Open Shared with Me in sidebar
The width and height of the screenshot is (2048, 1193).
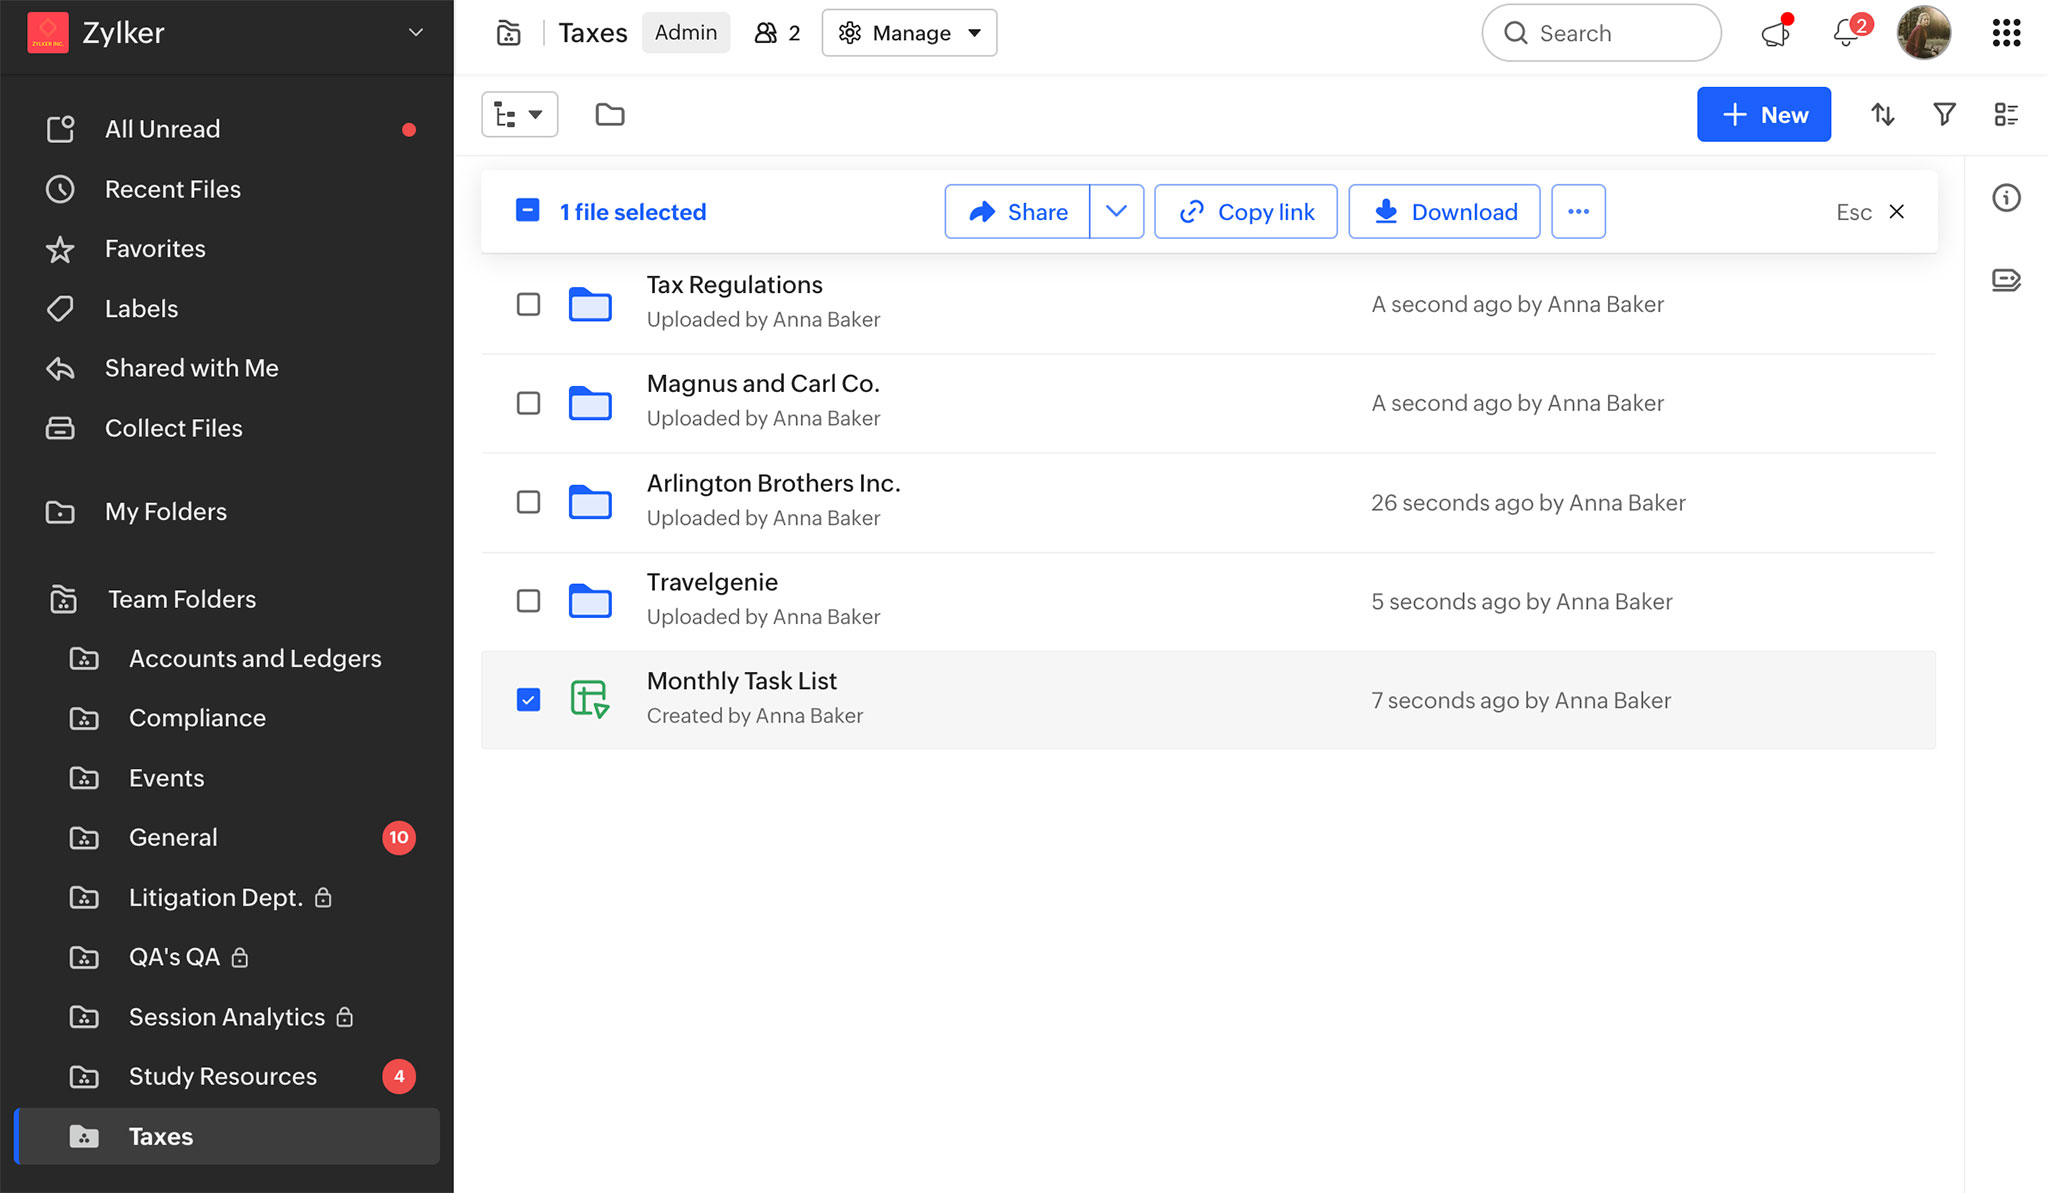point(191,368)
